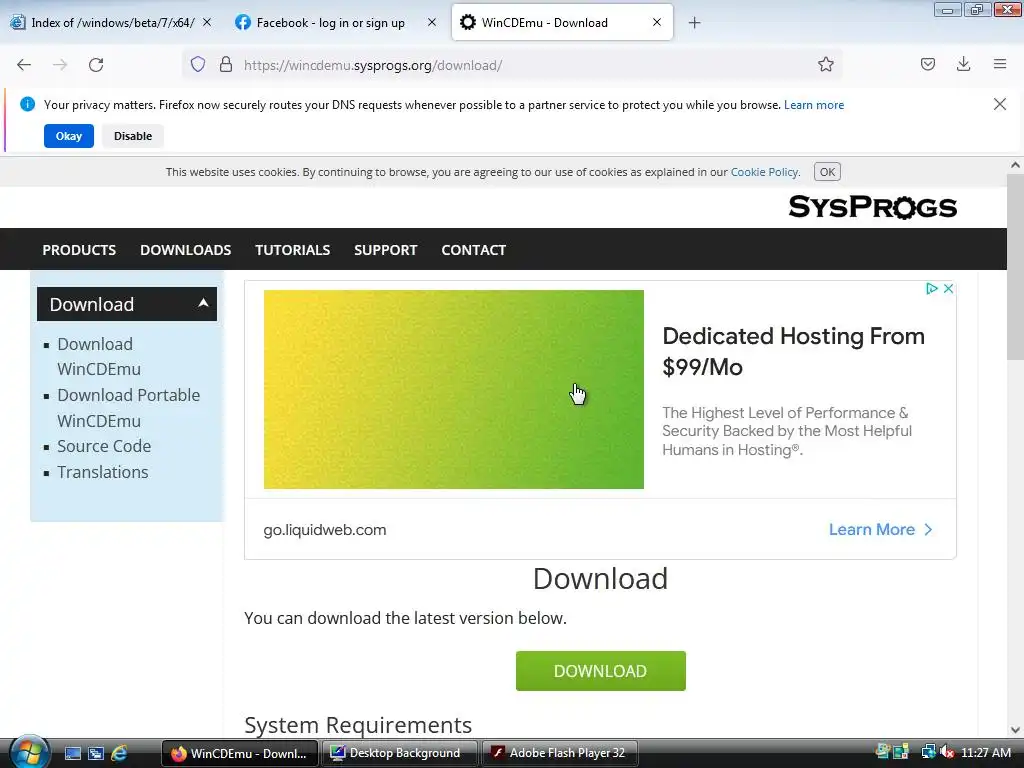1024x768 pixels.
Task: Open the Cookie Policy link
Action: pyautogui.click(x=764, y=172)
